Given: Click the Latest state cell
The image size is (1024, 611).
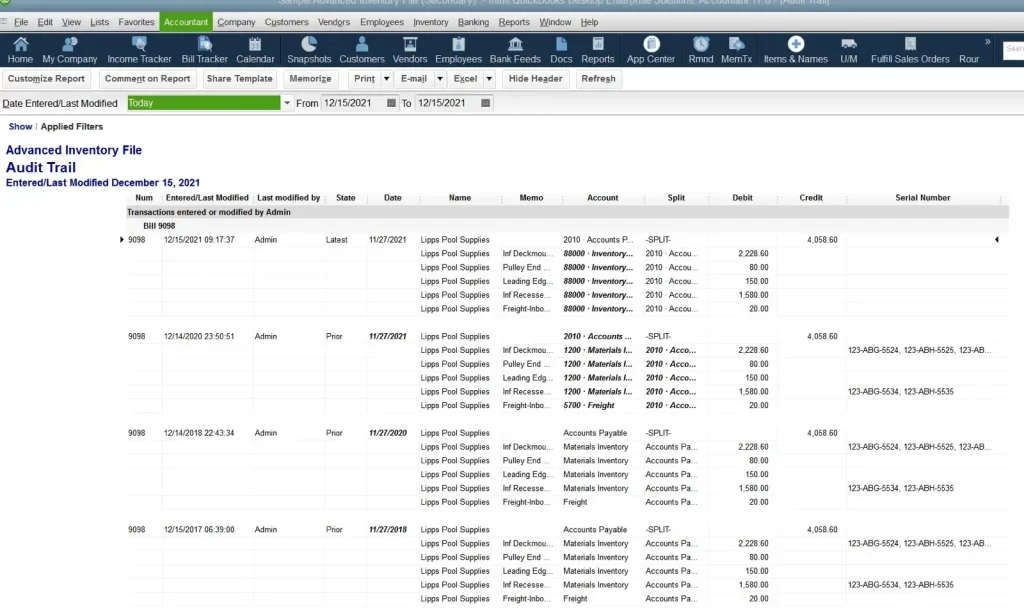Looking at the screenshot, I should pyautogui.click(x=336, y=240).
